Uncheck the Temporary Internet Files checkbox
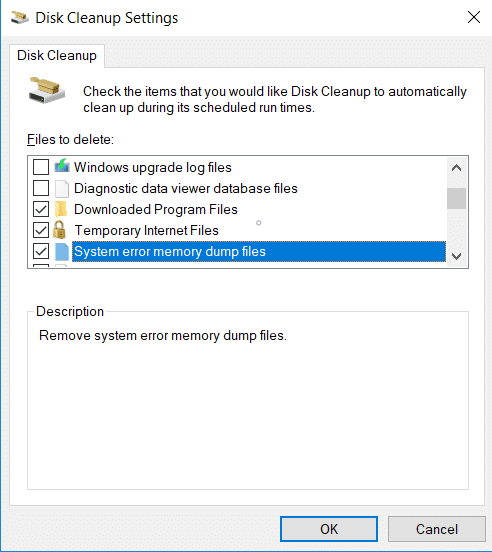 click(41, 230)
